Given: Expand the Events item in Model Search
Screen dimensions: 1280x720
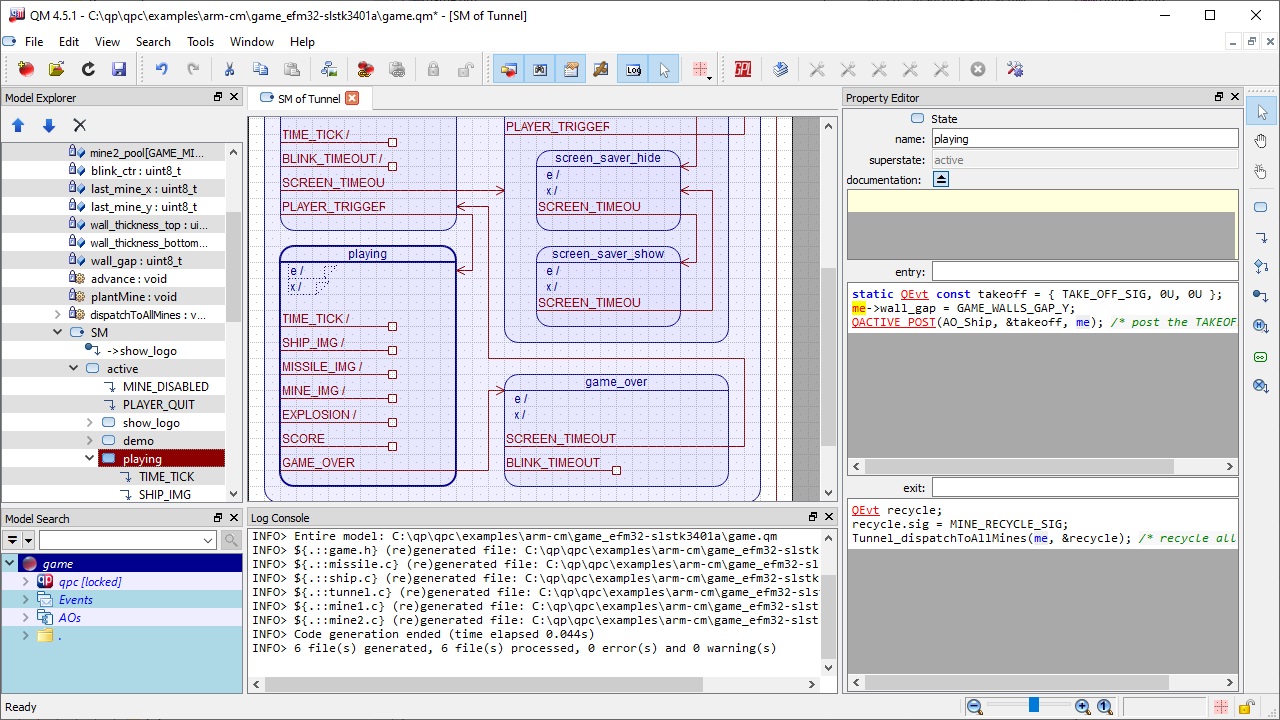Looking at the screenshot, I should click(x=26, y=600).
